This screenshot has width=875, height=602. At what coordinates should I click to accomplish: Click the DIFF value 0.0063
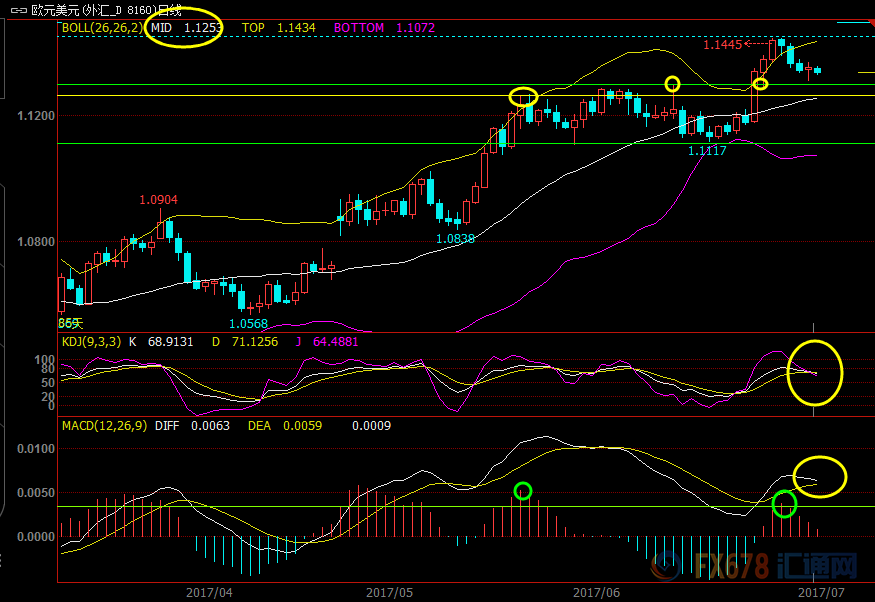point(210,426)
